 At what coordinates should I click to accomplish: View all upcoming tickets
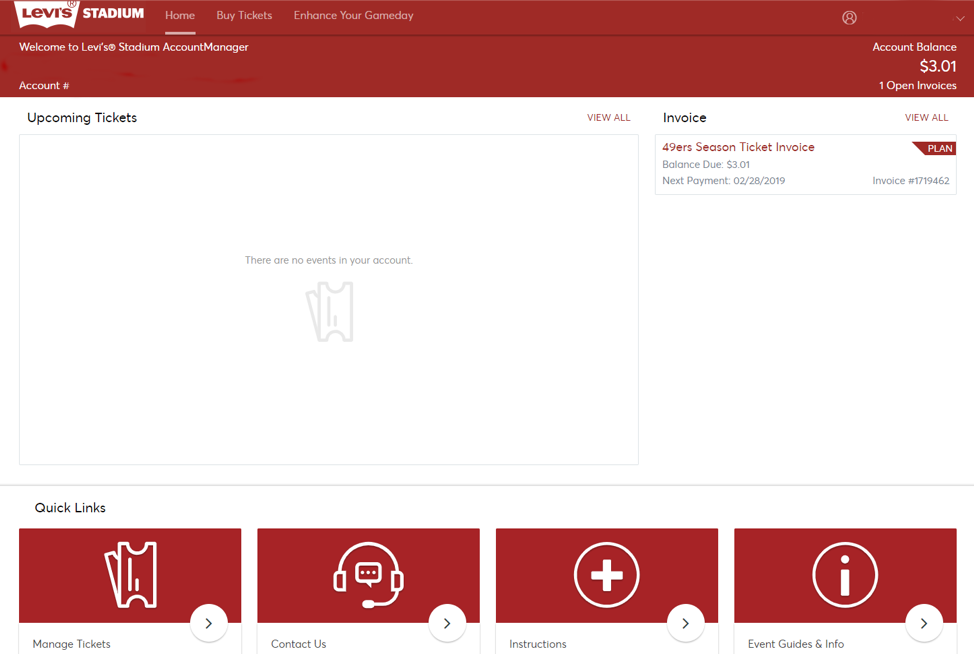(x=608, y=118)
